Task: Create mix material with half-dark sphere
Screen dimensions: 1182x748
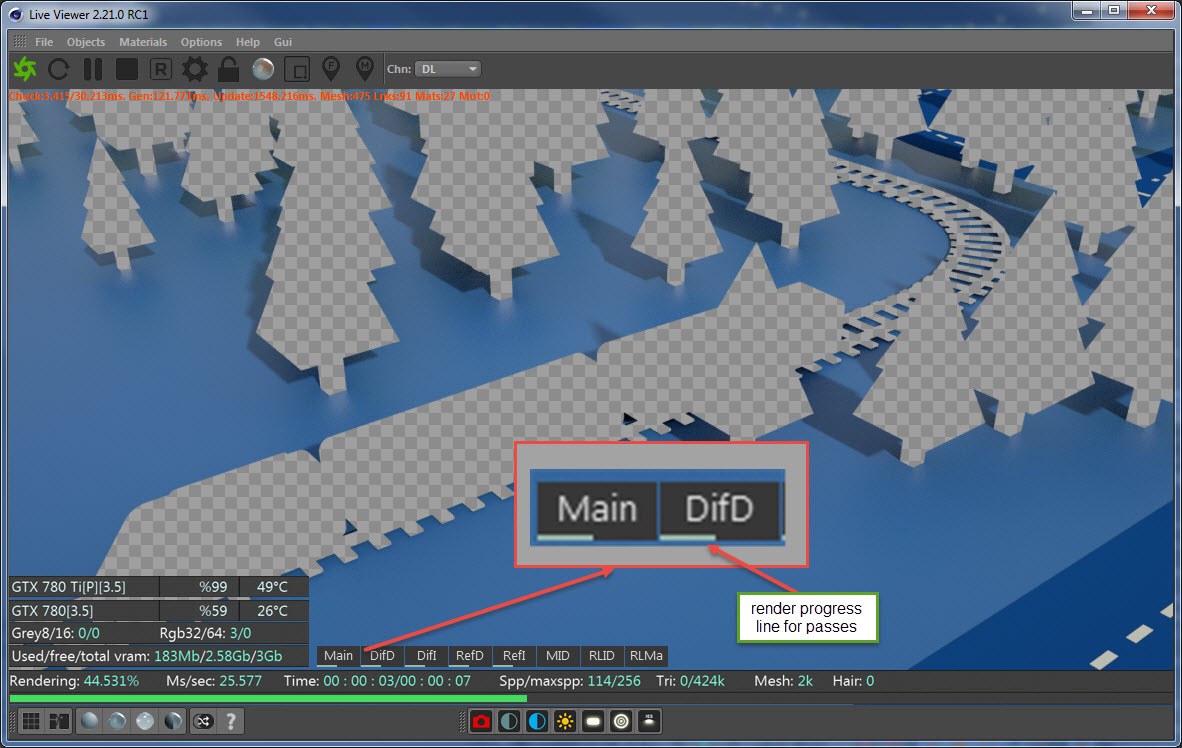Action: click(173, 722)
